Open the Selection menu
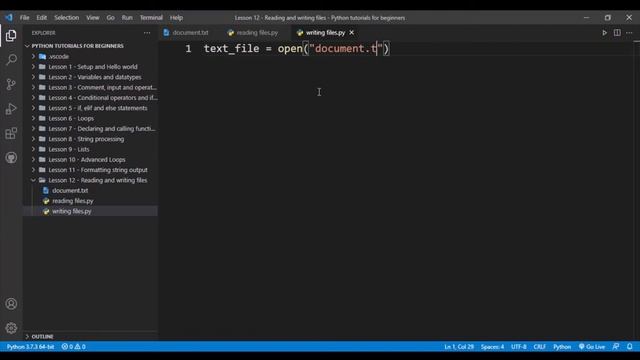This screenshot has width=640, height=360. pos(67,18)
